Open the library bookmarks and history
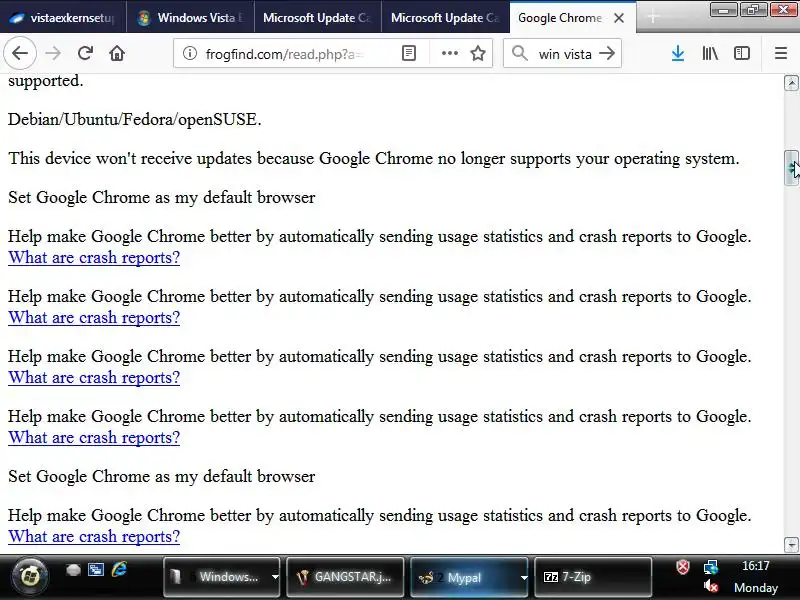This screenshot has height=600, width=800. [x=710, y=53]
